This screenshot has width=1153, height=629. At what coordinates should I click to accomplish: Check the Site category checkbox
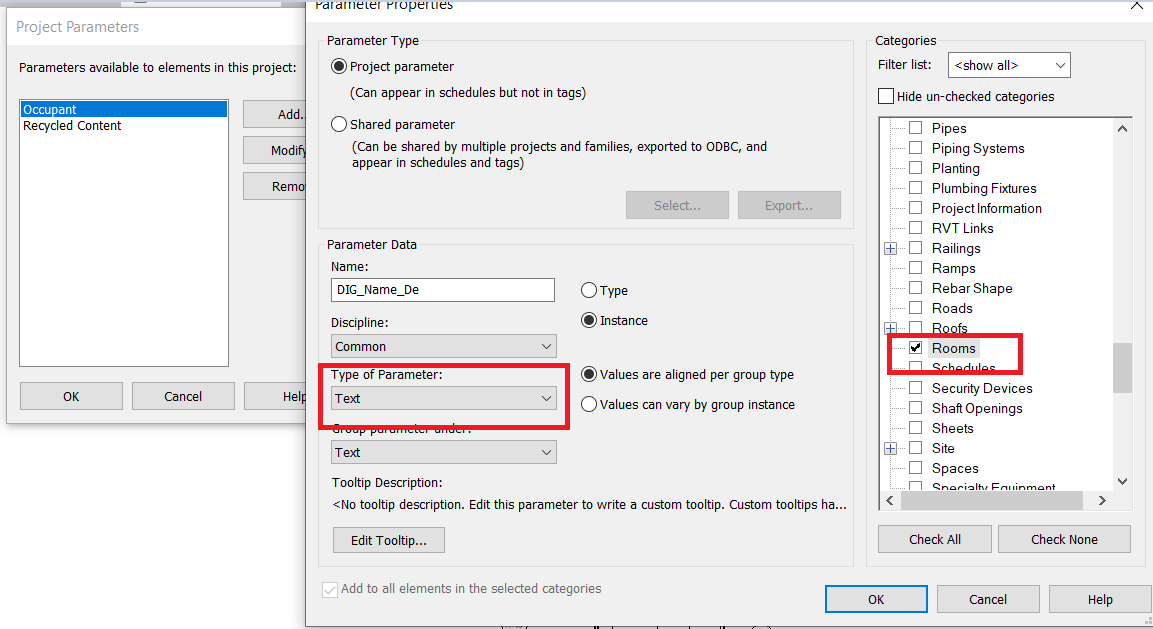click(915, 447)
